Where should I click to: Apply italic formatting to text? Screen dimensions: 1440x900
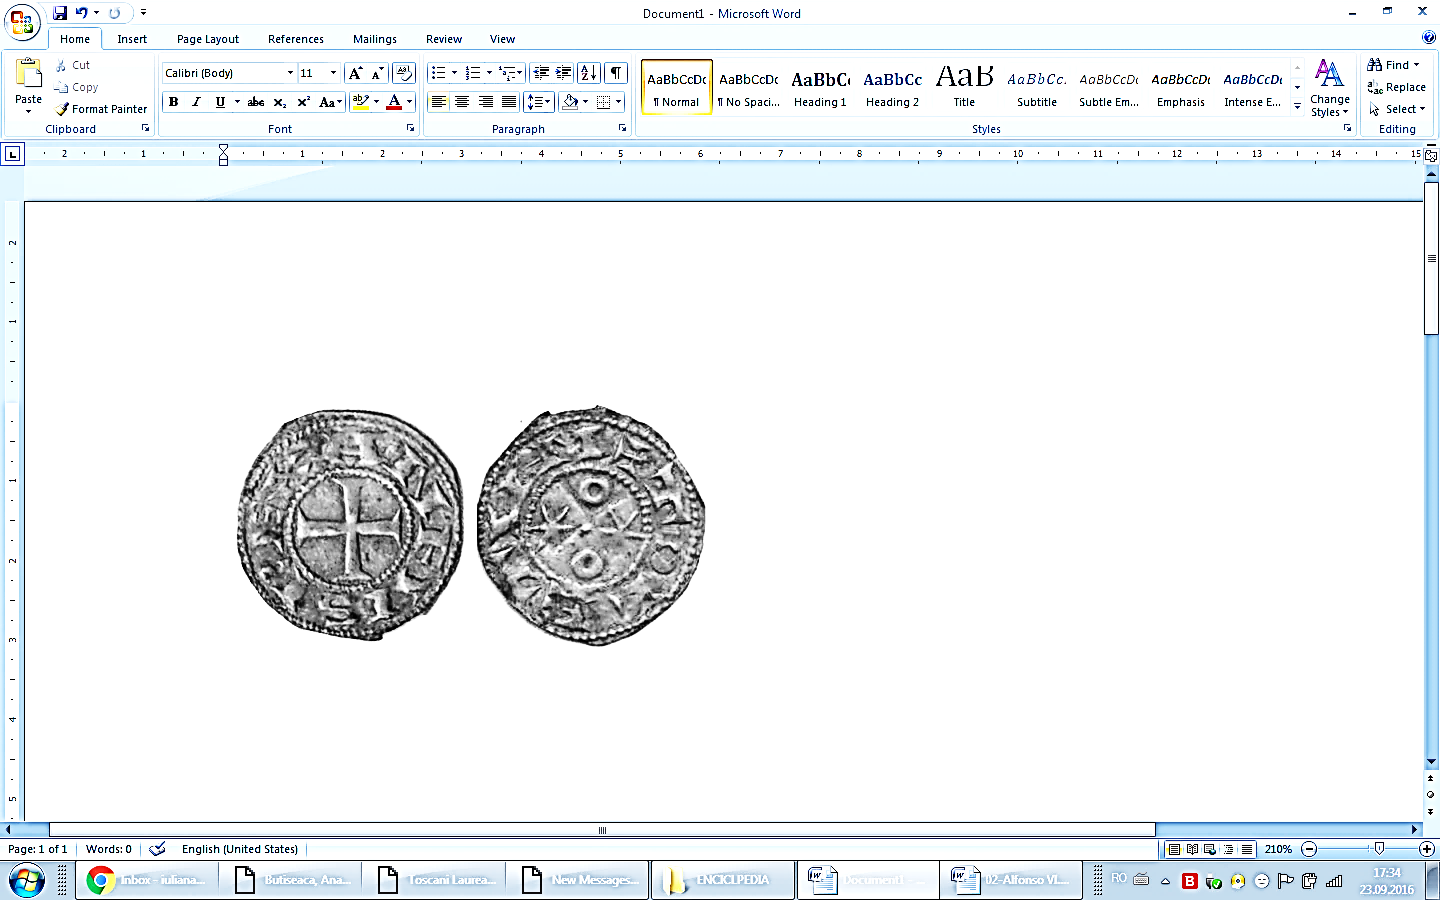[196, 101]
